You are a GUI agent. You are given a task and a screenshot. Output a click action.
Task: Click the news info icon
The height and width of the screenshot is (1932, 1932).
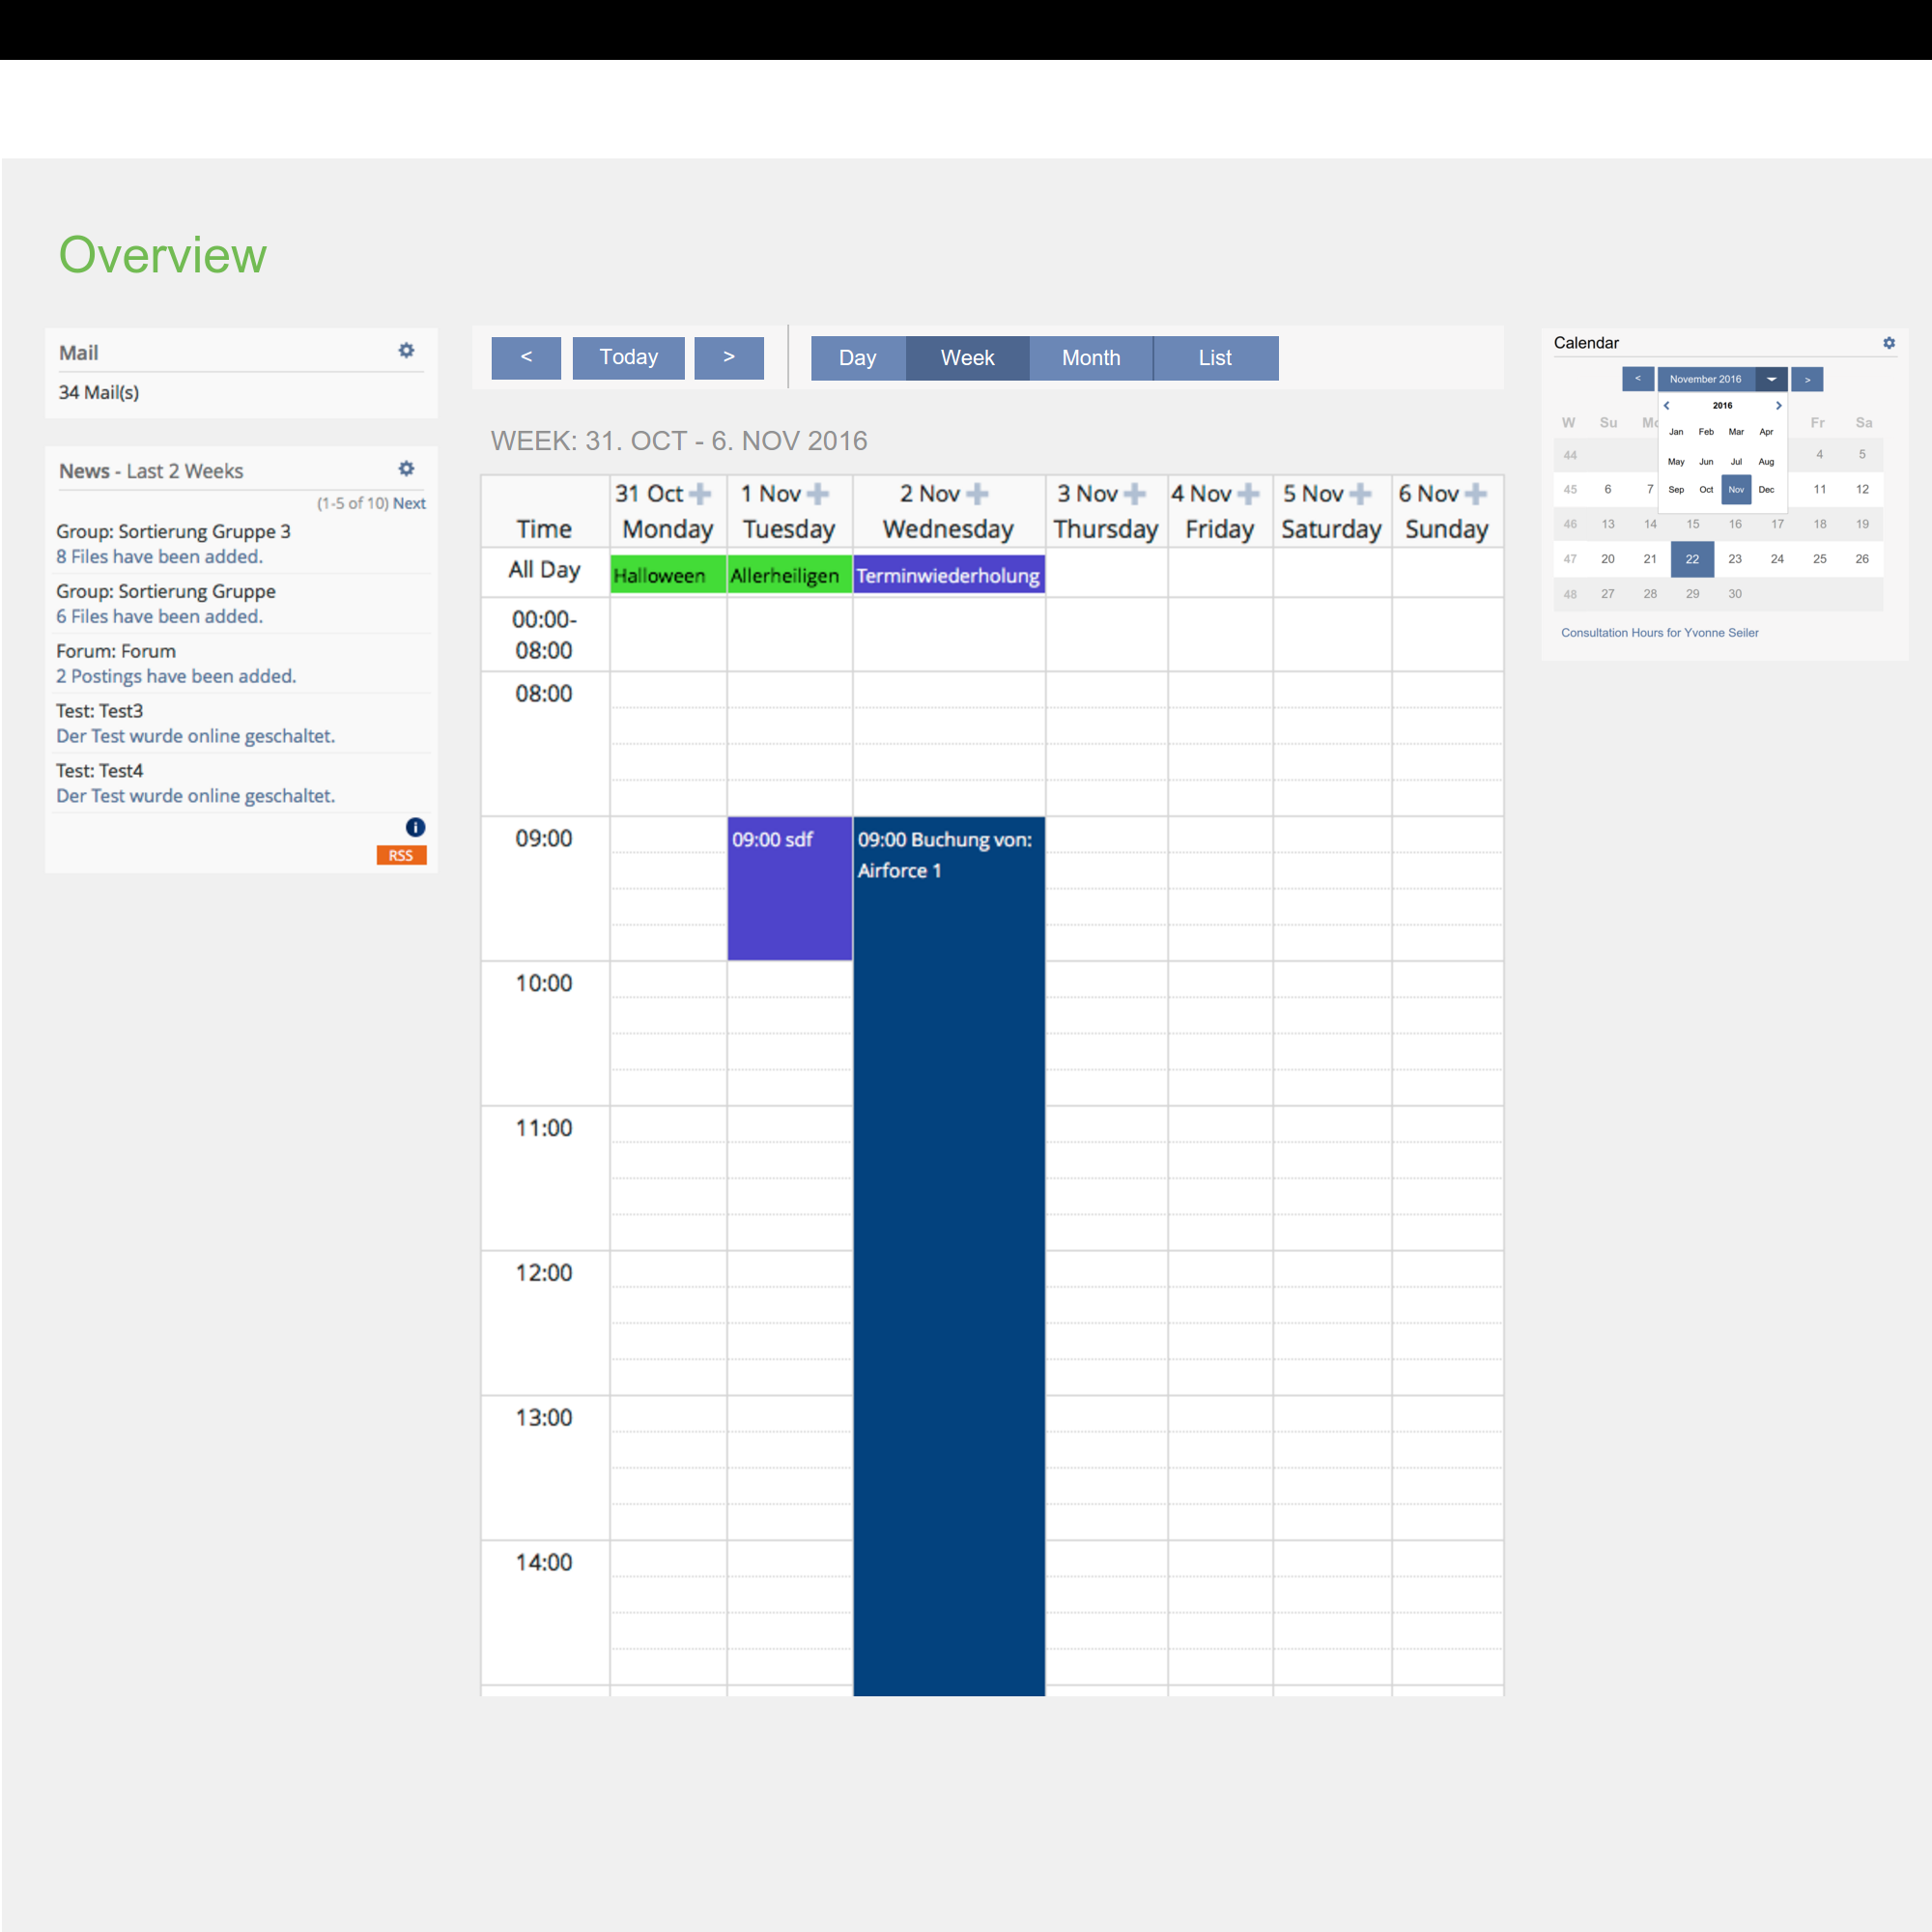tap(415, 827)
